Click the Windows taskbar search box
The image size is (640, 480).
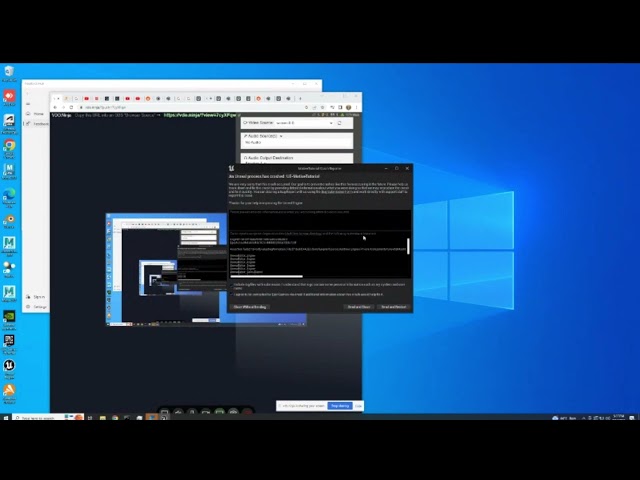(48, 418)
